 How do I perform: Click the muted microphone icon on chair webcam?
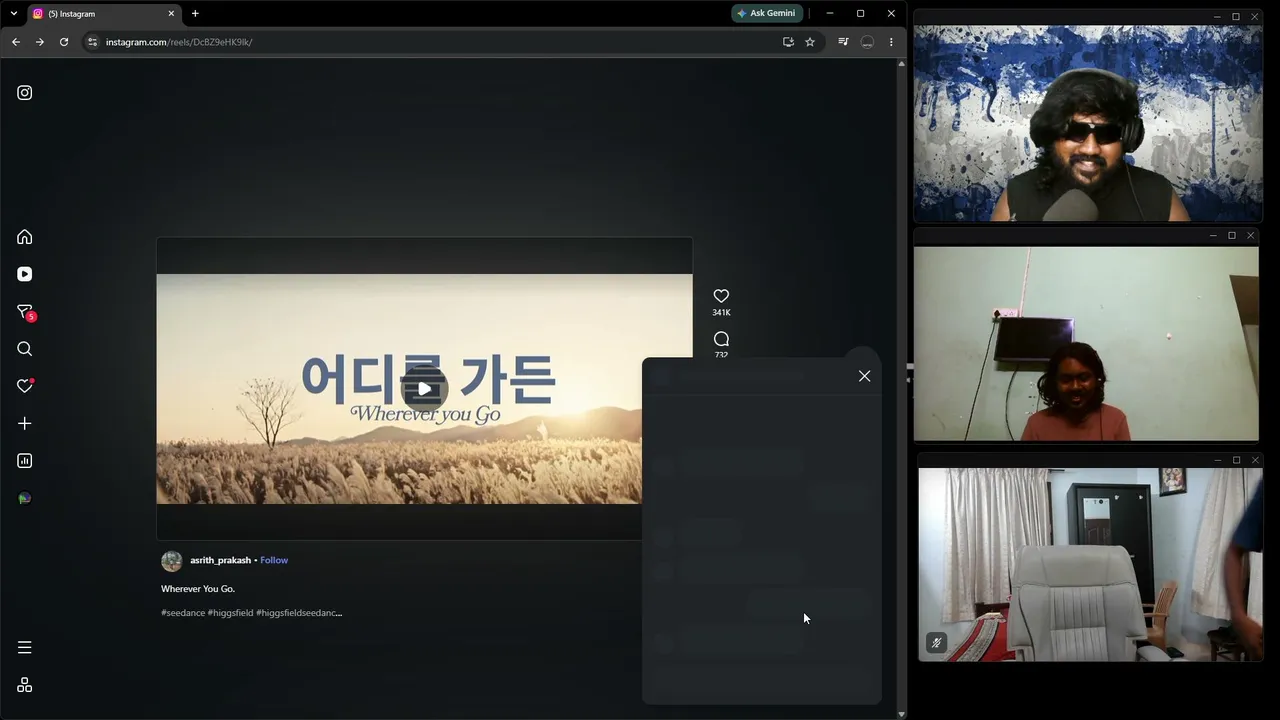point(936,643)
